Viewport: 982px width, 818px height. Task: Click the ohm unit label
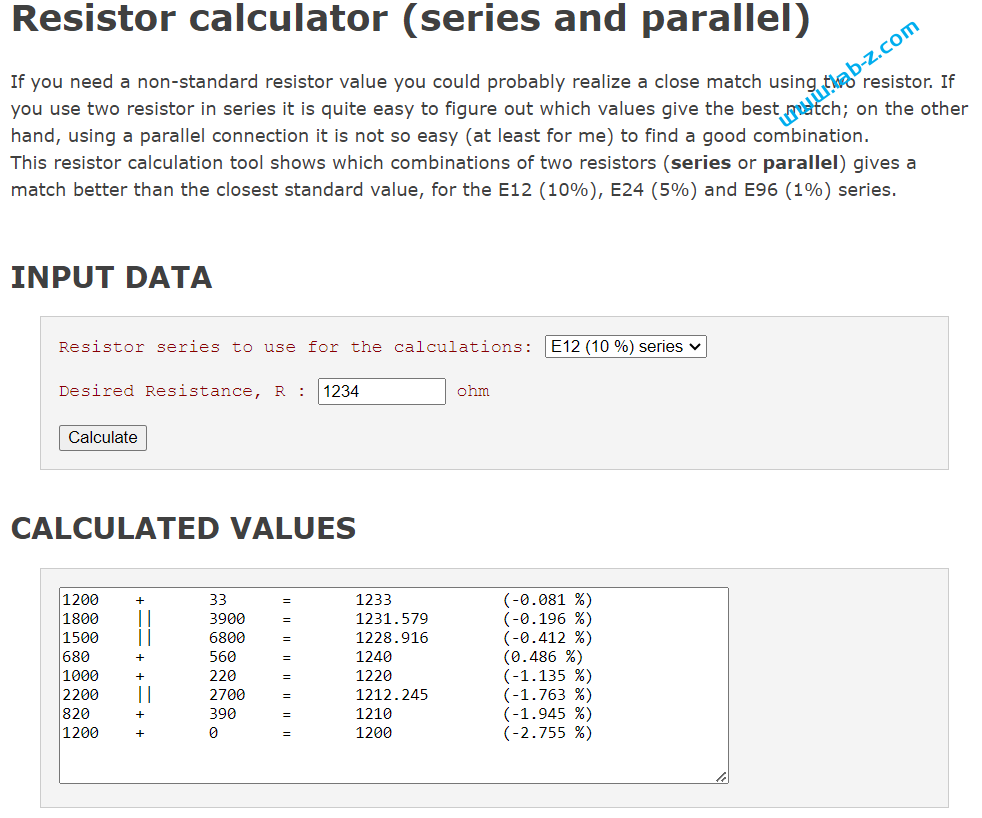[473, 391]
